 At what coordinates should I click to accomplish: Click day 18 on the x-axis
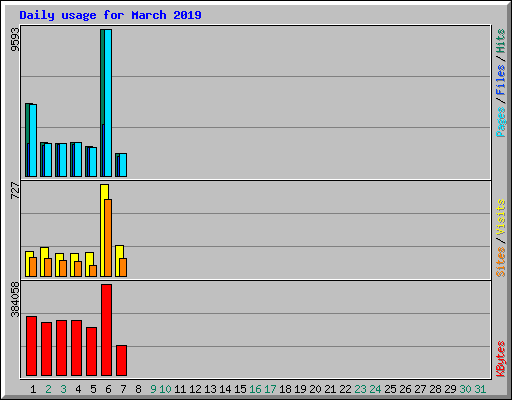click(285, 389)
